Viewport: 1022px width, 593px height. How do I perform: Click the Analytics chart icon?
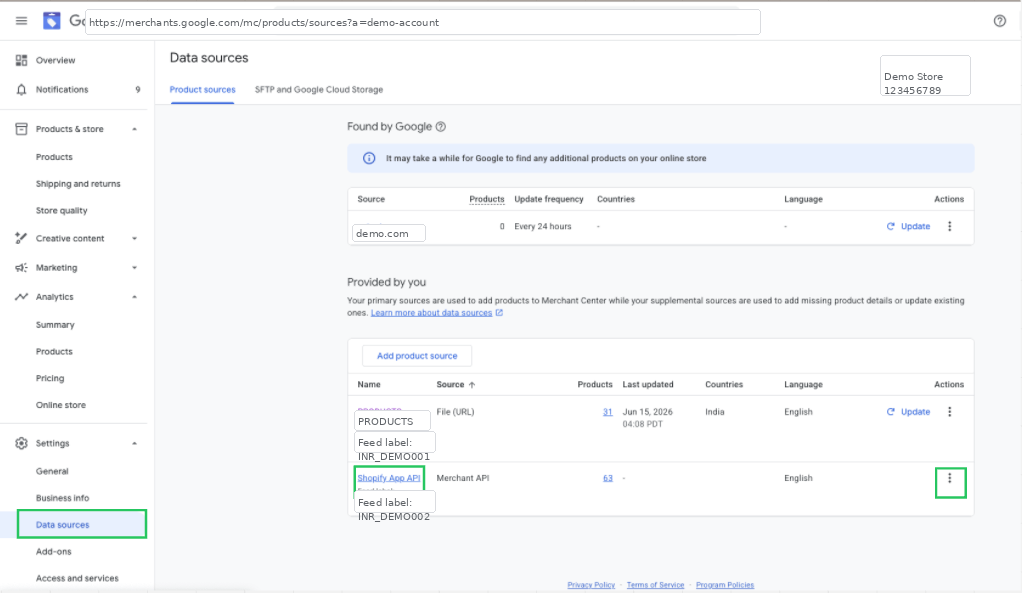pos(22,296)
